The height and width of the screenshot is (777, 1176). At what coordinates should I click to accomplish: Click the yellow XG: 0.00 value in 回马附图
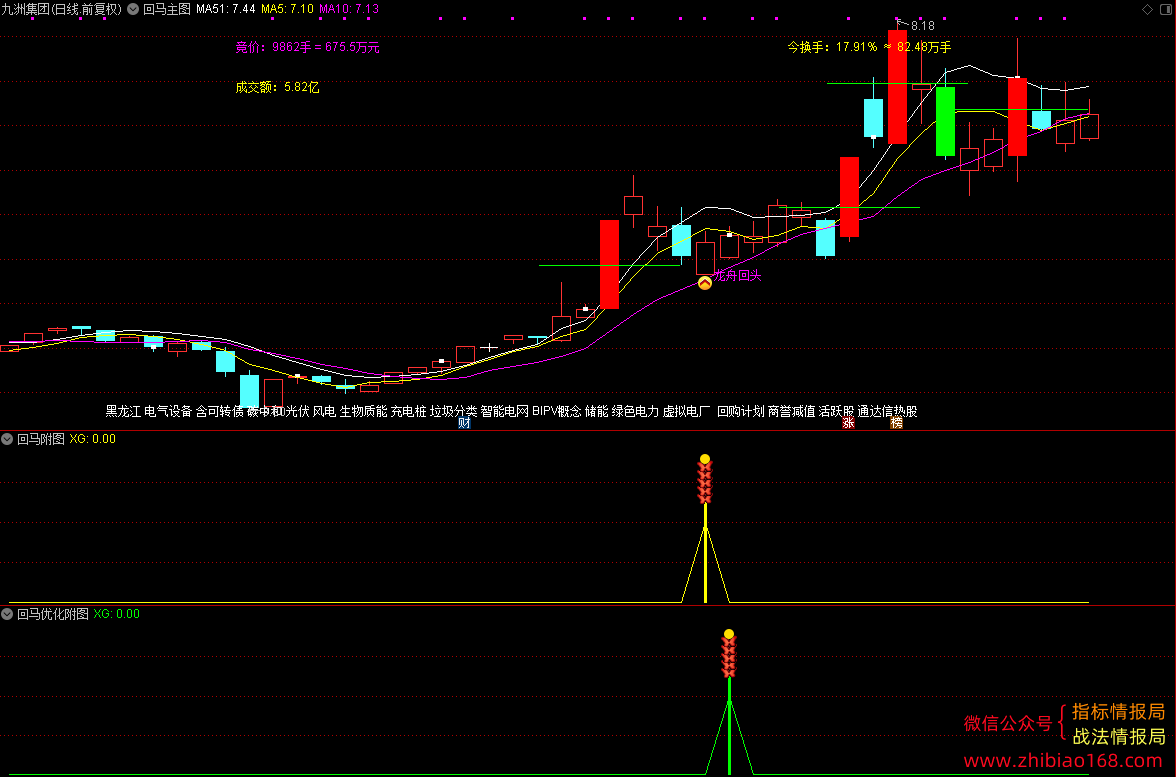point(92,439)
